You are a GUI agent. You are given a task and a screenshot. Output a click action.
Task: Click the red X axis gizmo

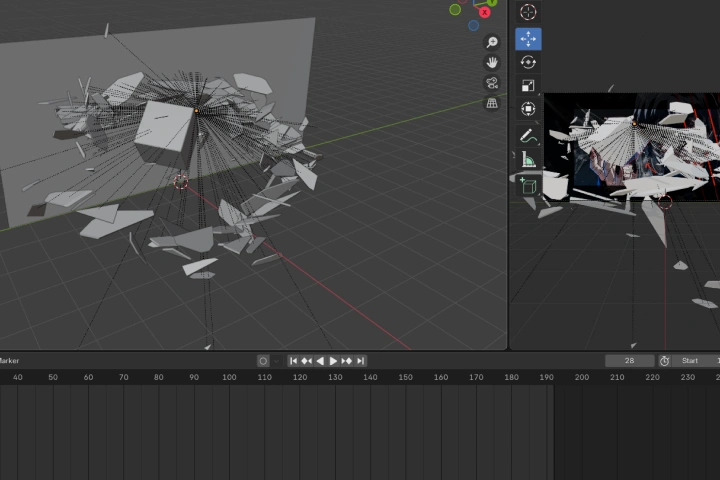(484, 12)
